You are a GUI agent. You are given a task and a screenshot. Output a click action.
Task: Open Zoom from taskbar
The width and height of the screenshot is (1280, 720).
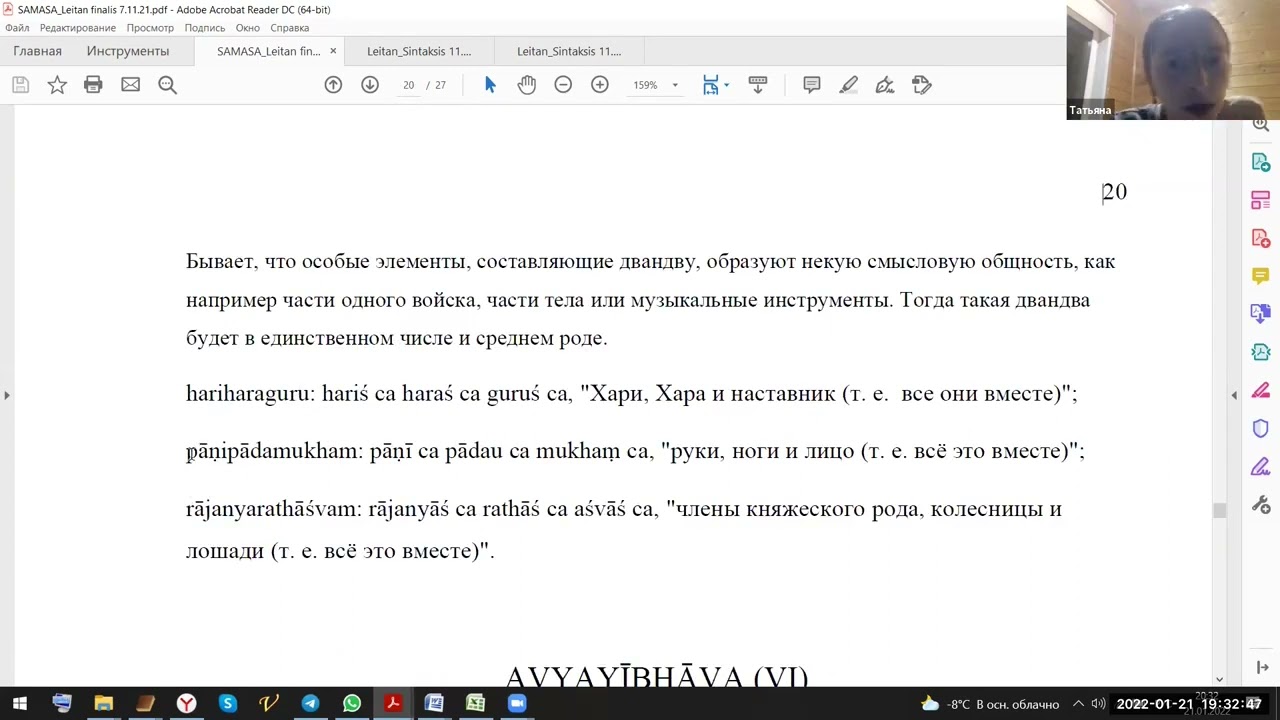(x=517, y=704)
